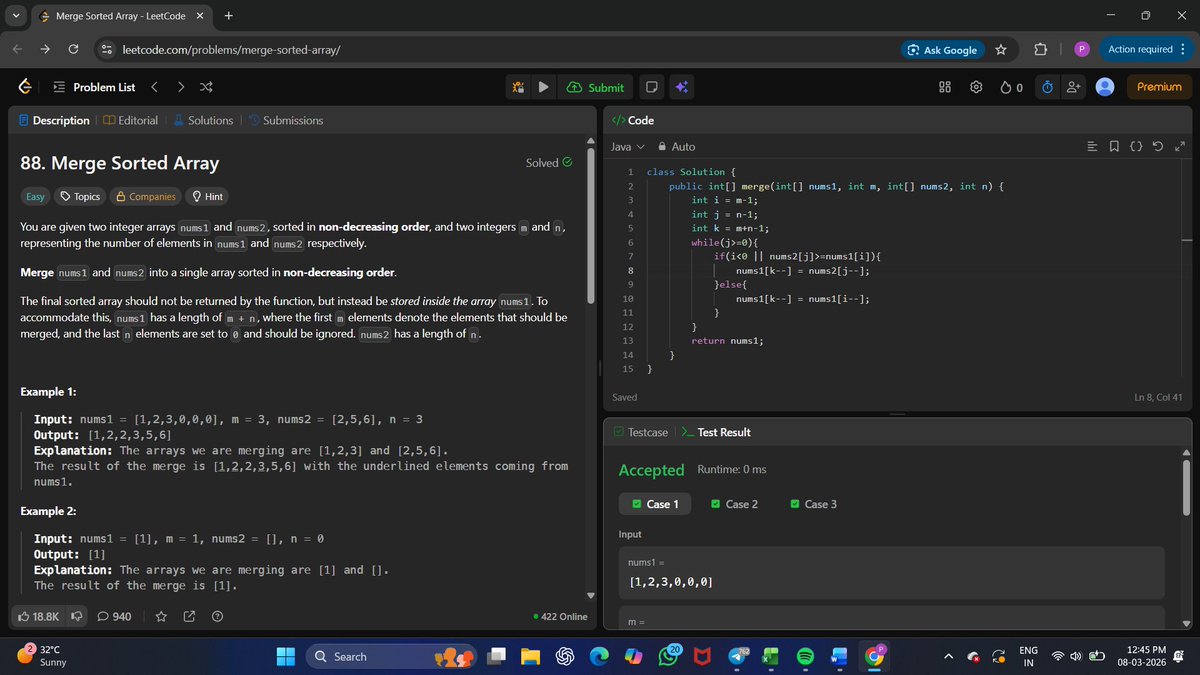Click the debug icon next to Run
The height and width of the screenshot is (675, 1200).
(x=519, y=87)
